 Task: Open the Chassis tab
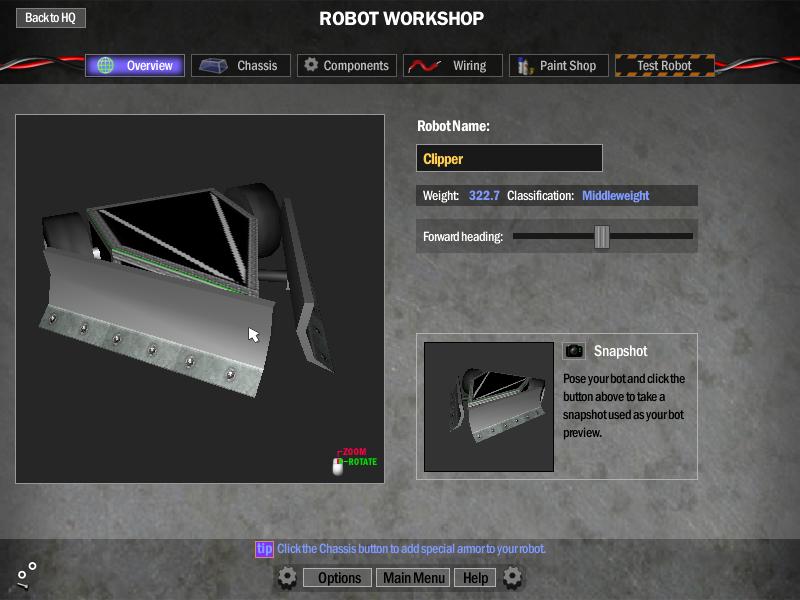point(241,65)
